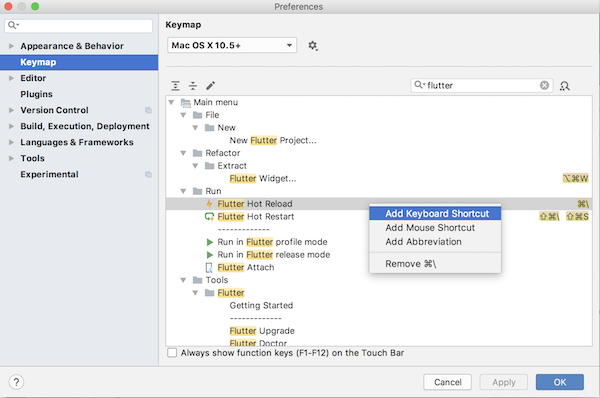Click the OK button
The height and width of the screenshot is (398, 600).
point(560,382)
